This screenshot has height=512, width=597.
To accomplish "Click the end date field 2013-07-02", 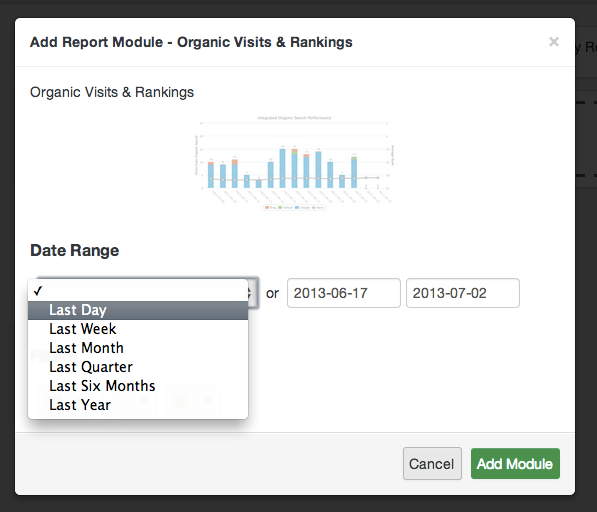I will (x=463, y=293).
